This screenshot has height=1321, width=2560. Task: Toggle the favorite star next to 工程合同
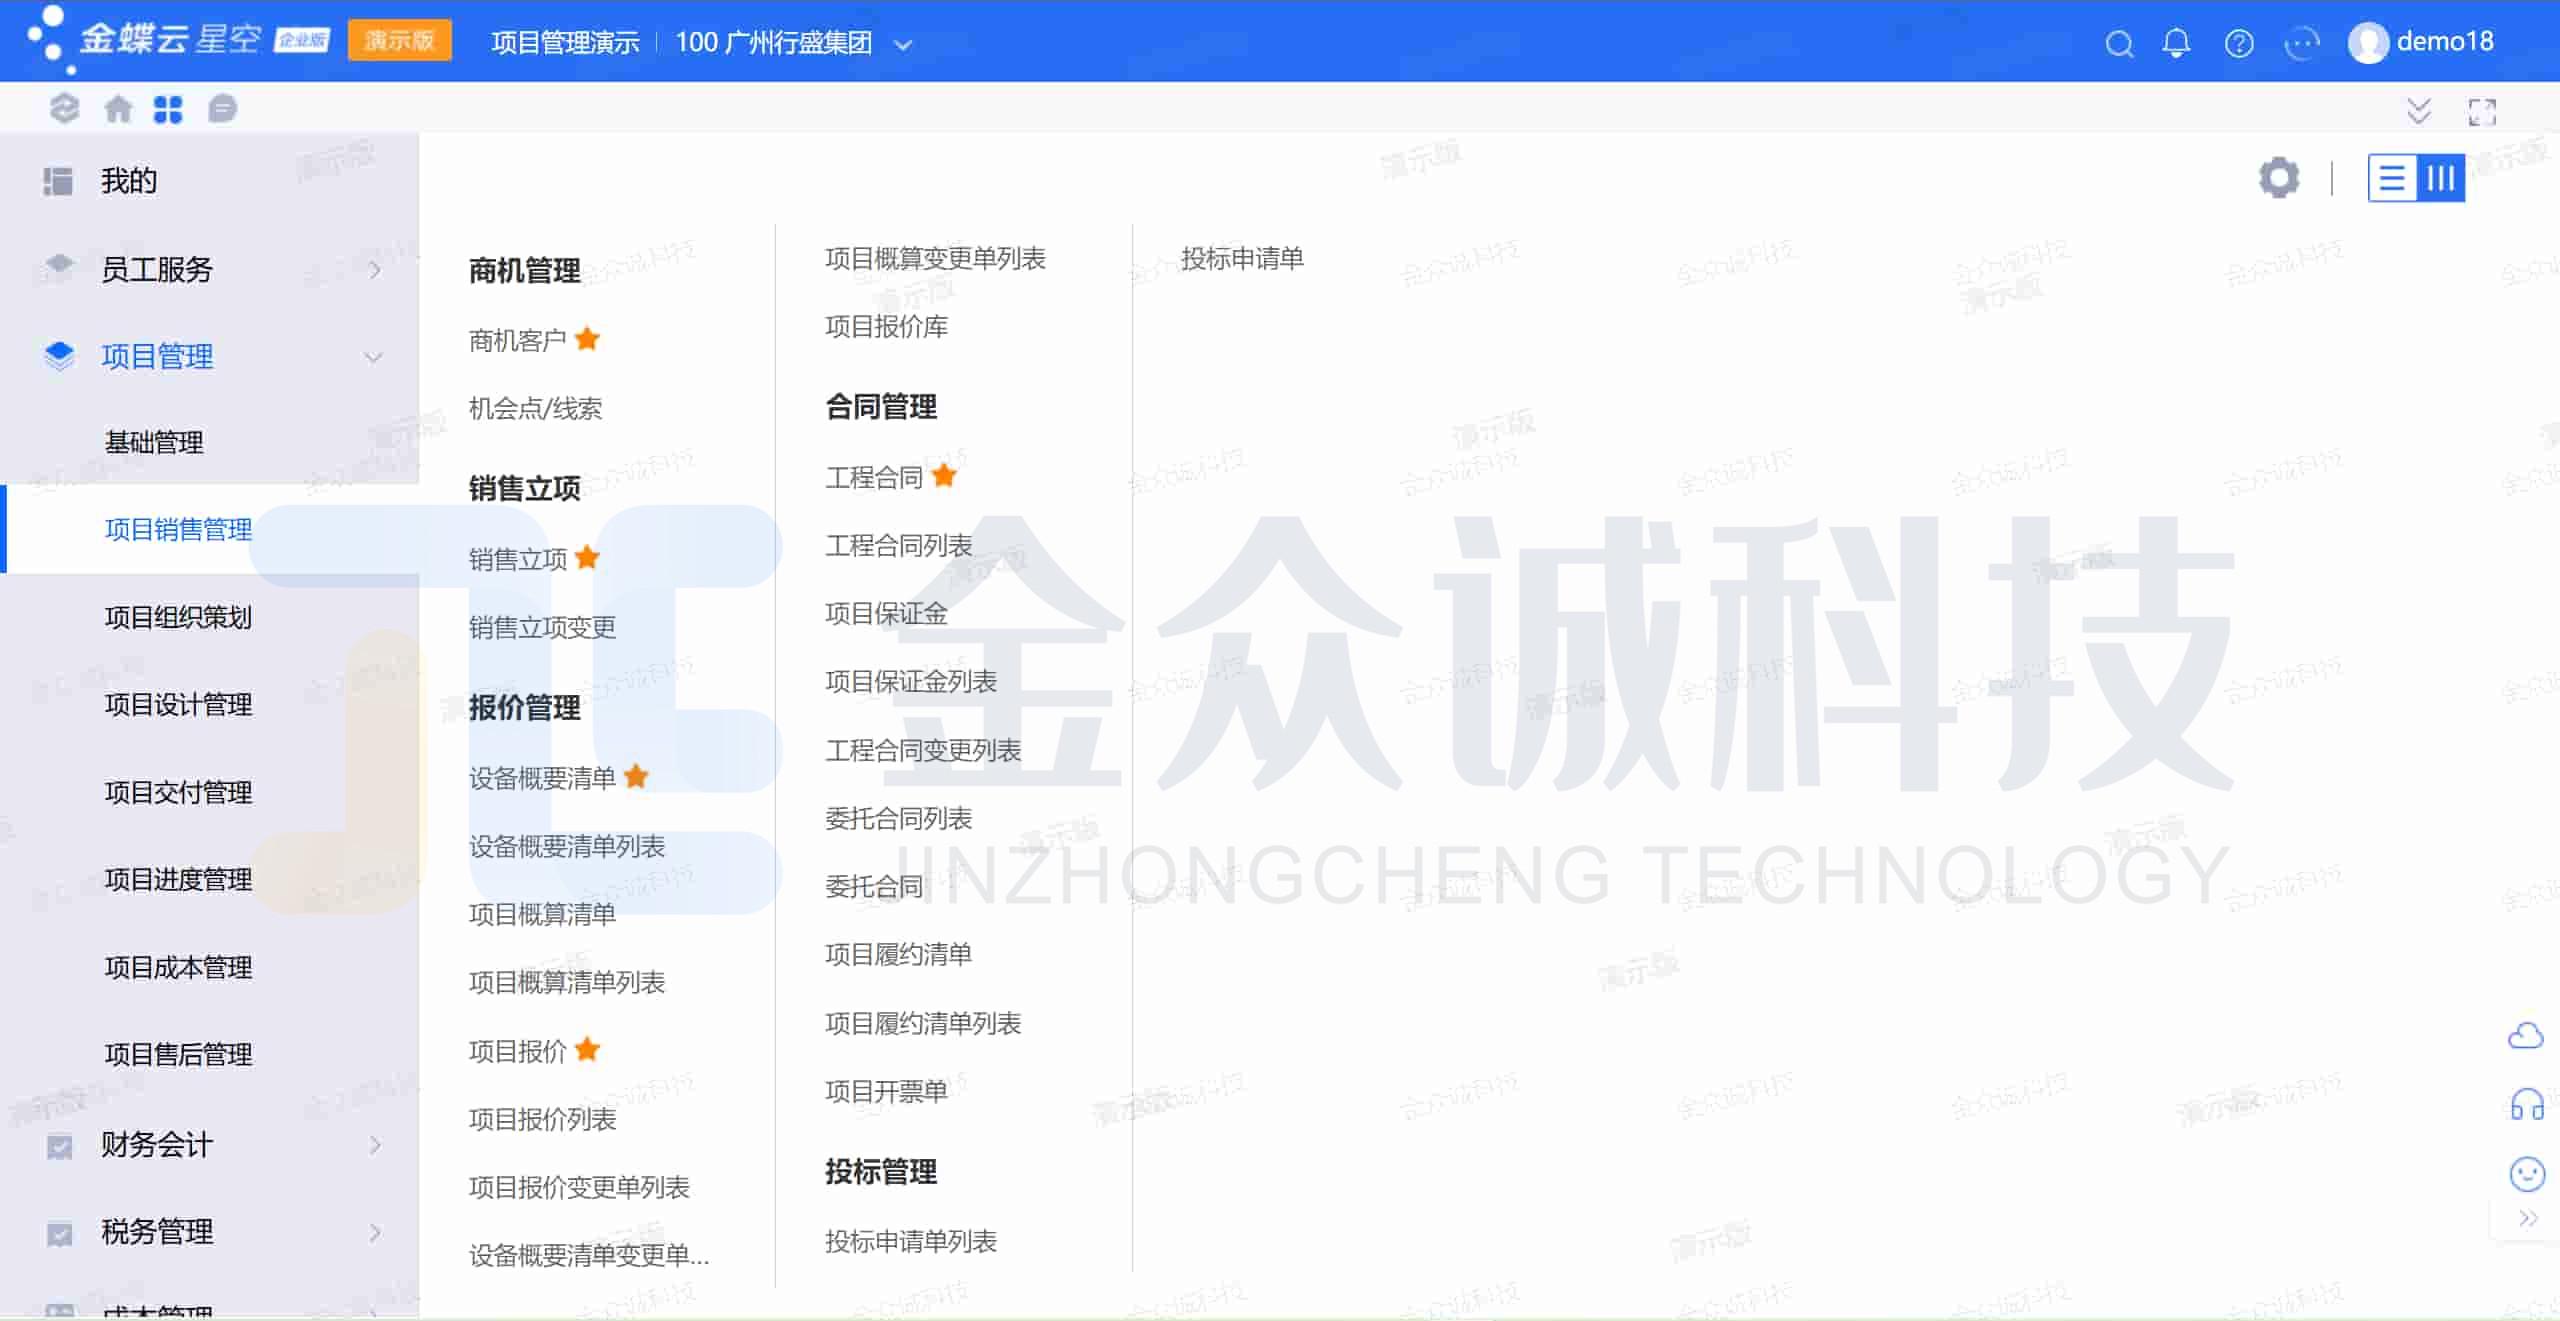coord(944,475)
